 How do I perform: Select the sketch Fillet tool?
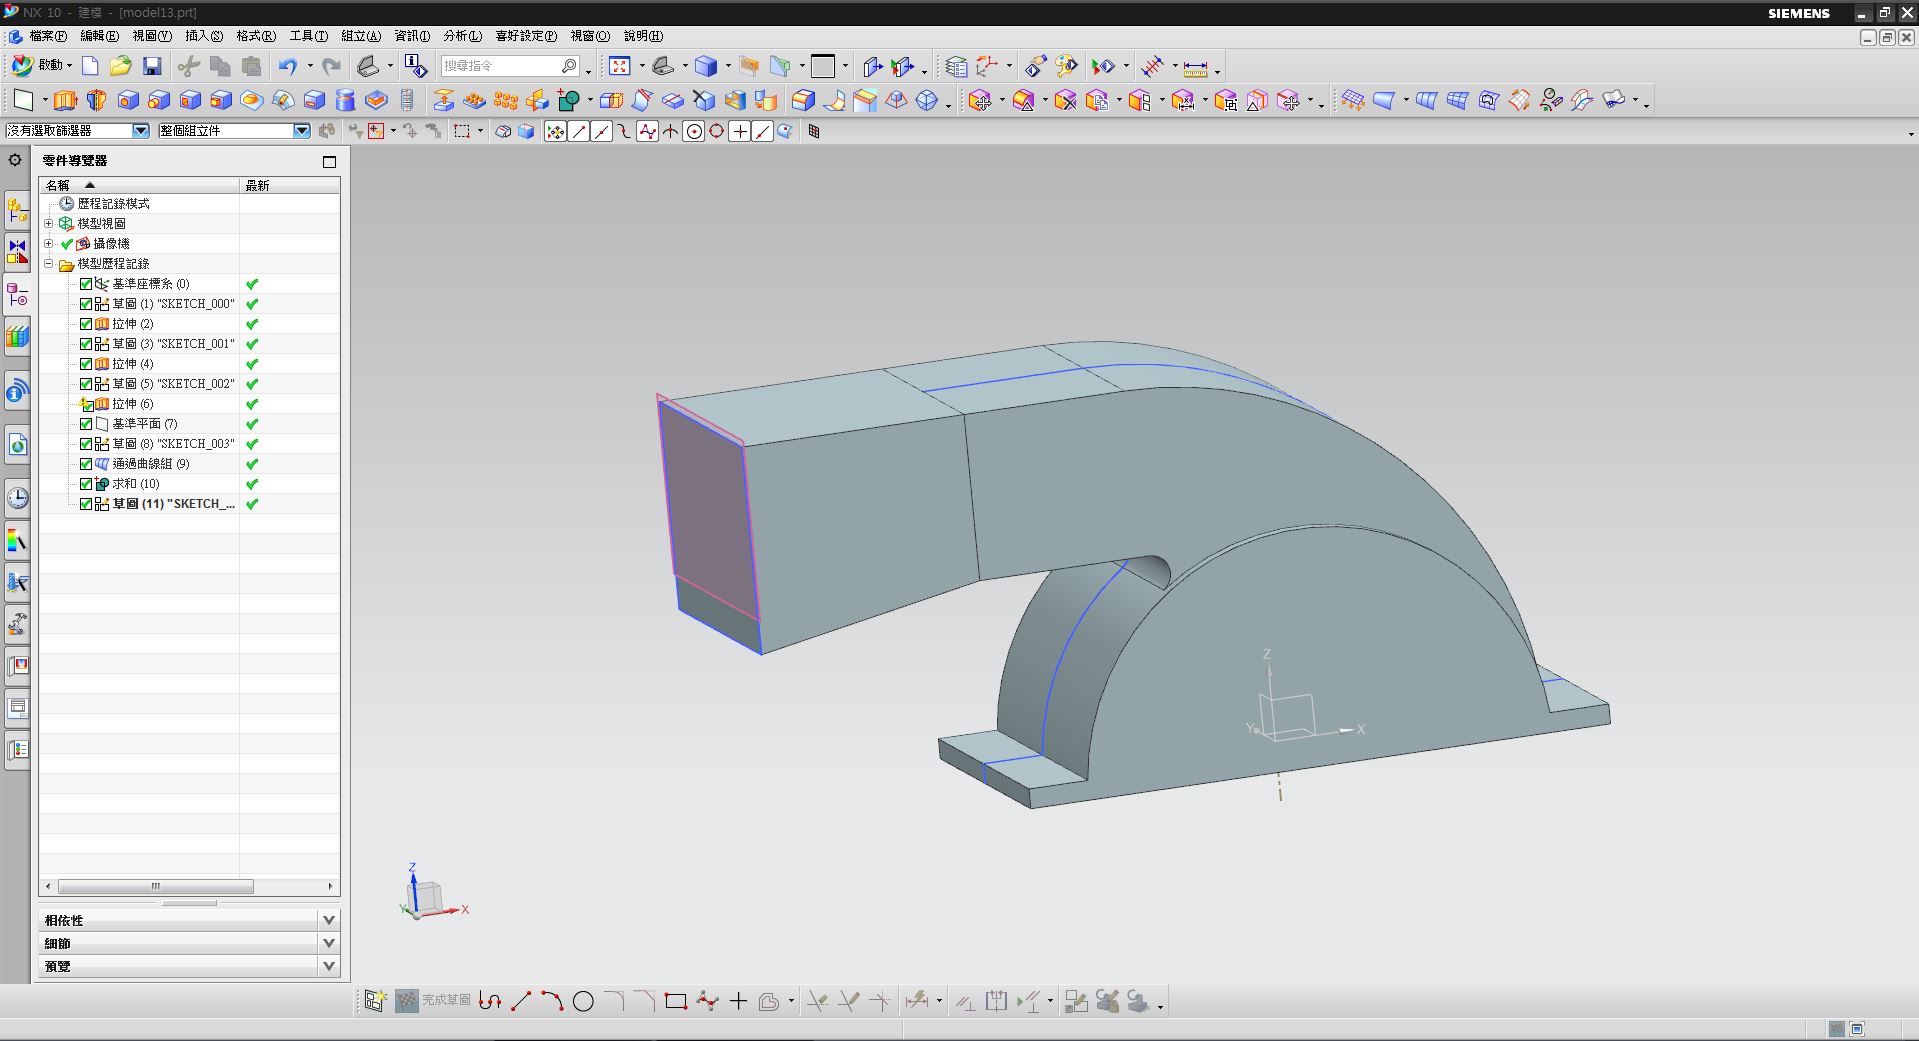tap(614, 1001)
